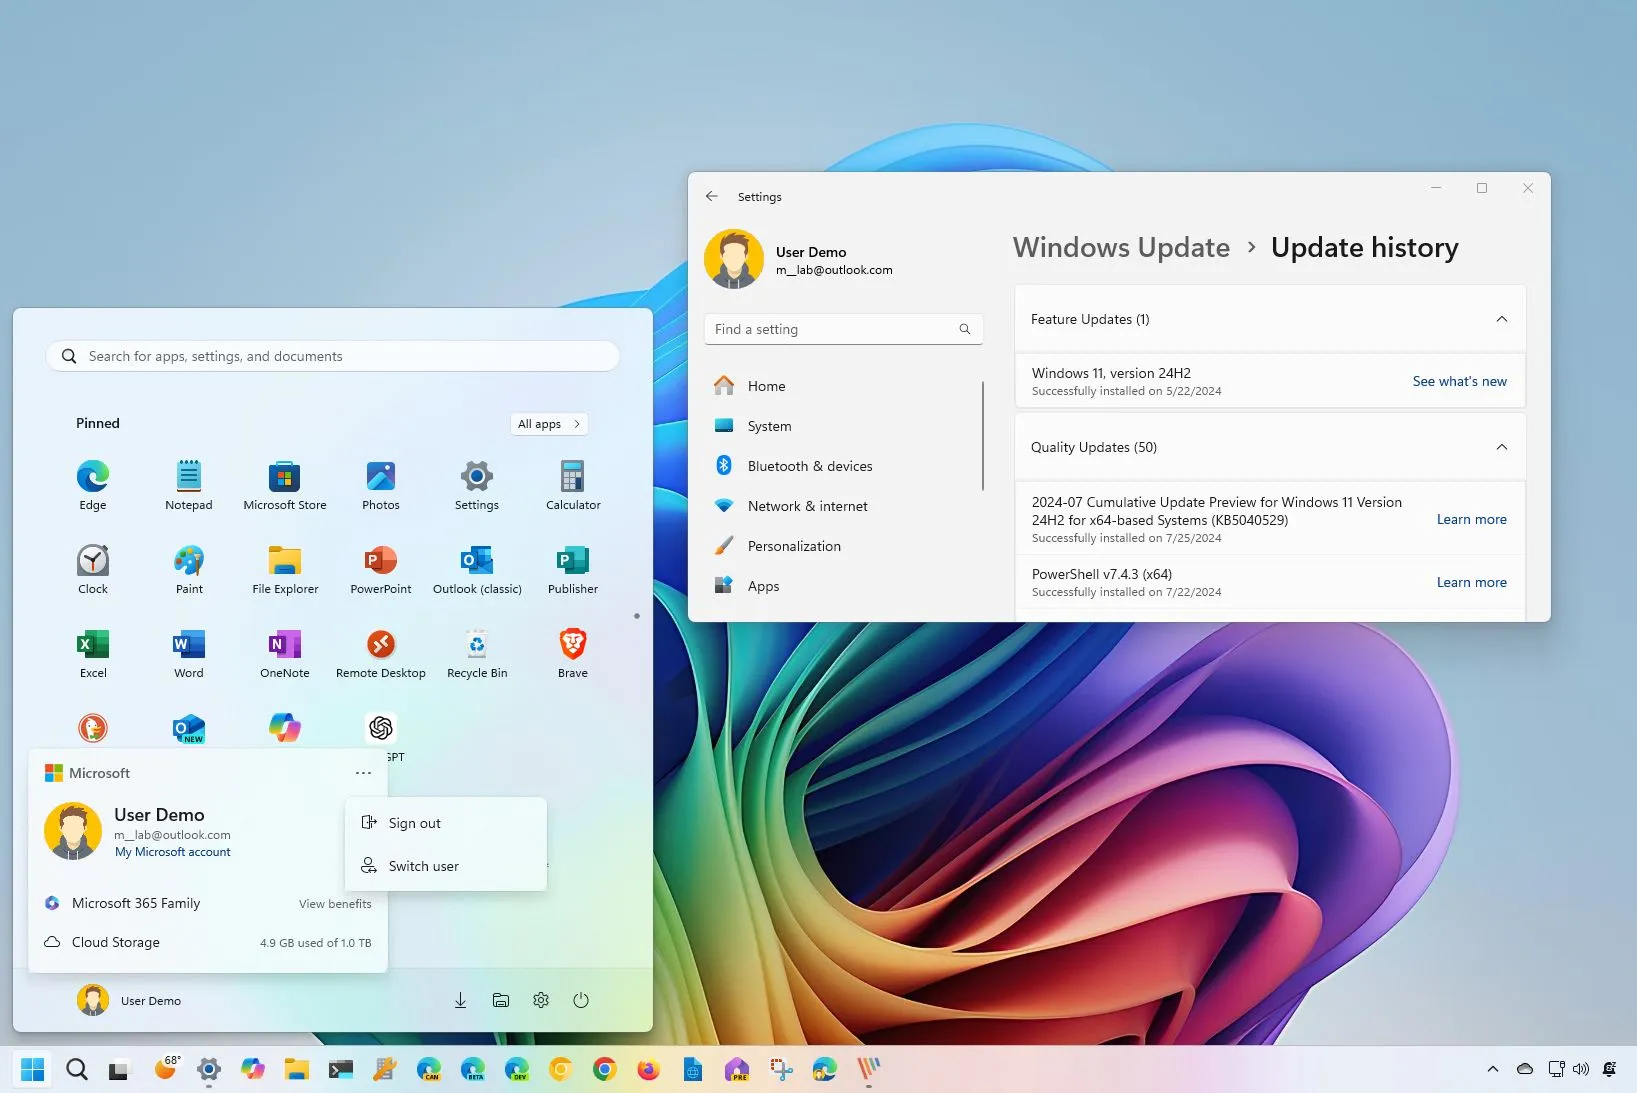Open Personalization settings

tap(792, 546)
